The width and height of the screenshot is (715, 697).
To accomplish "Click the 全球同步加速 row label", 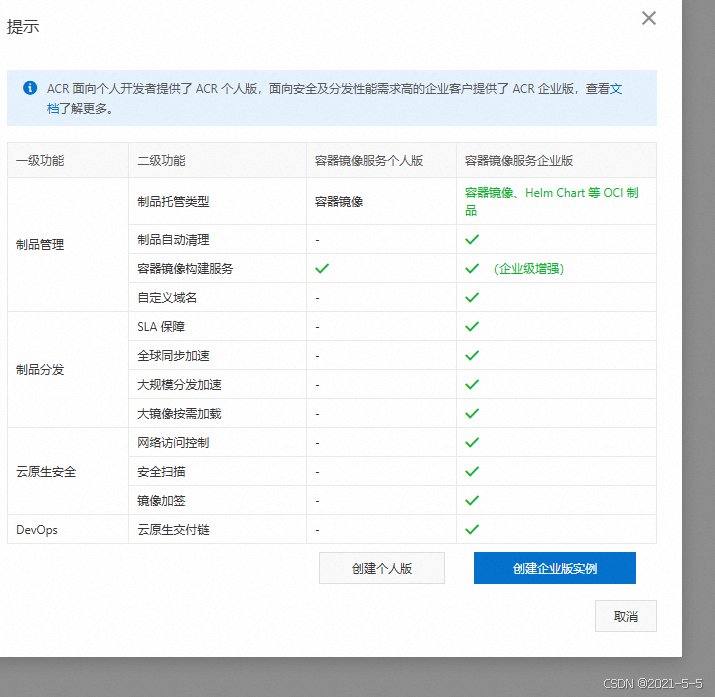I will point(173,356).
